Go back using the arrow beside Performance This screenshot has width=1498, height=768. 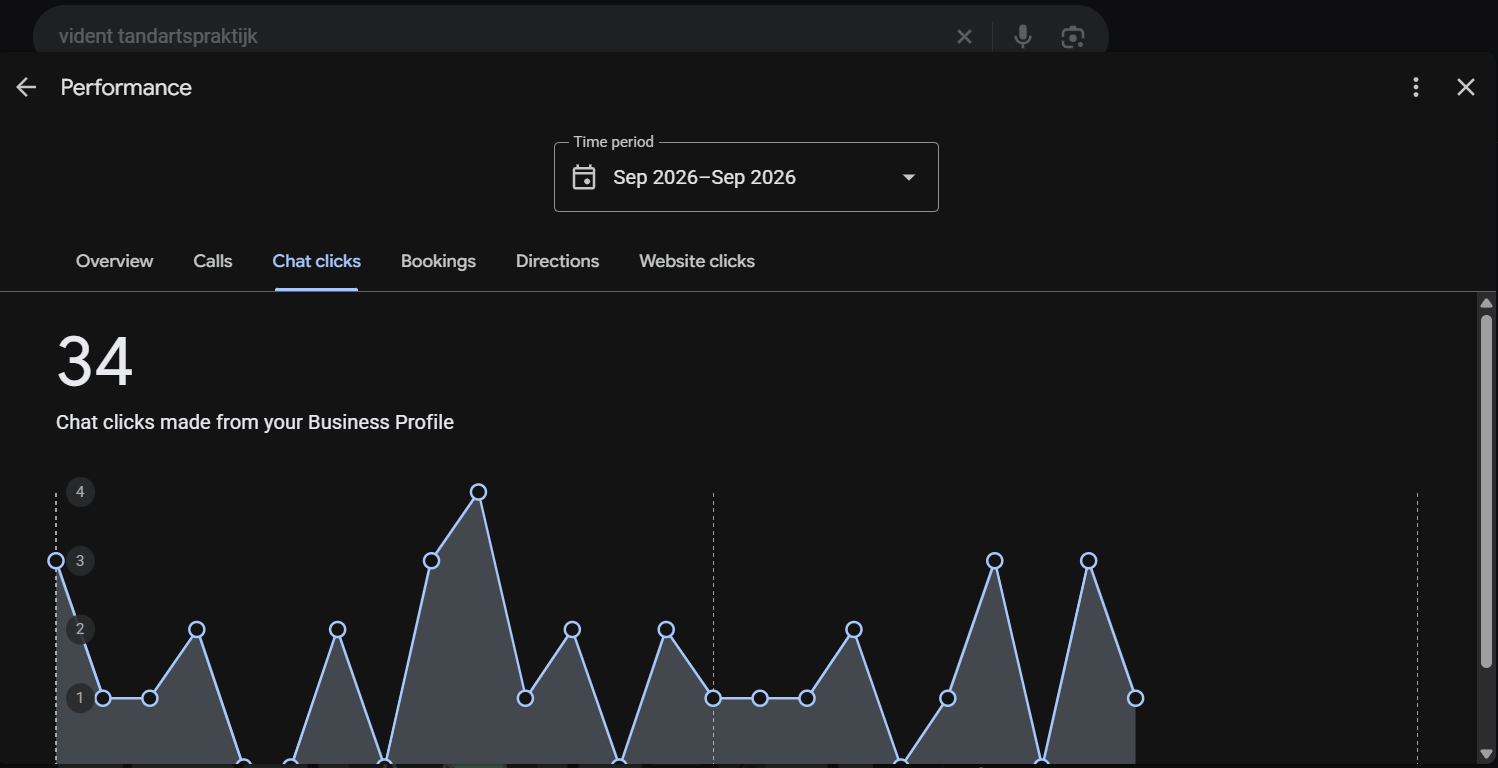(x=26, y=87)
